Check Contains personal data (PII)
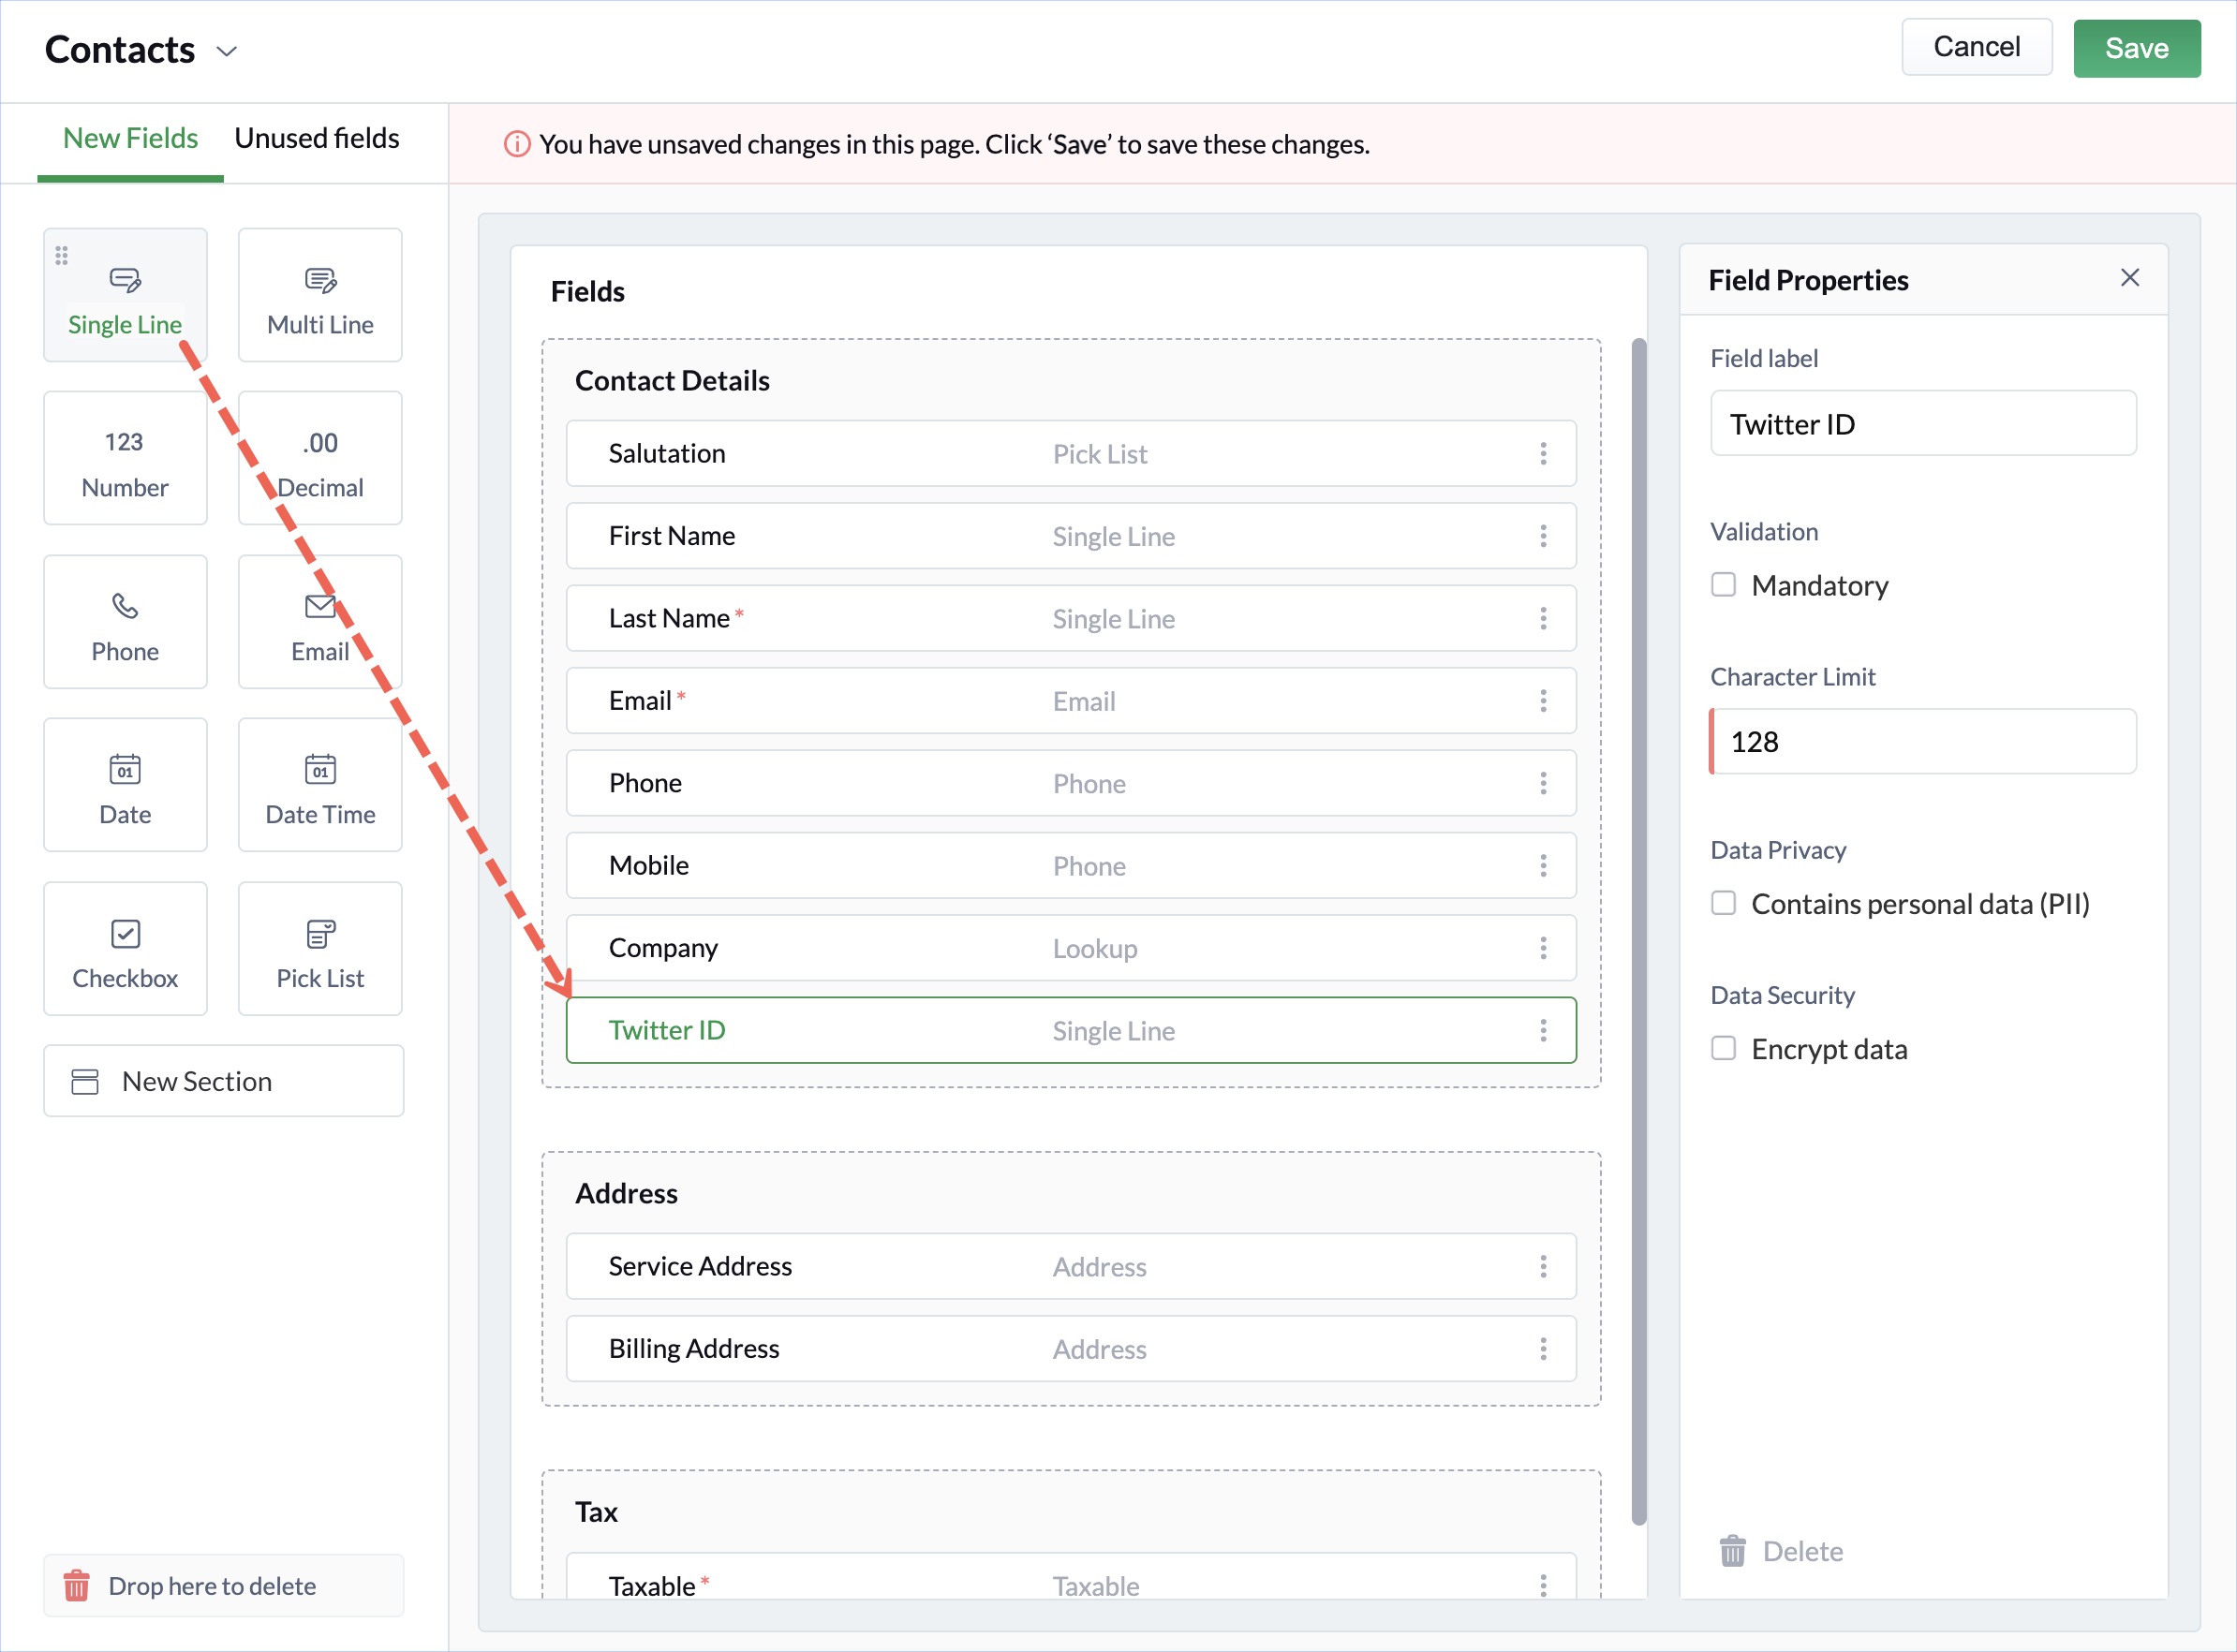Viewport: 2237px width, 1652px height. (x=1723, y=903)
